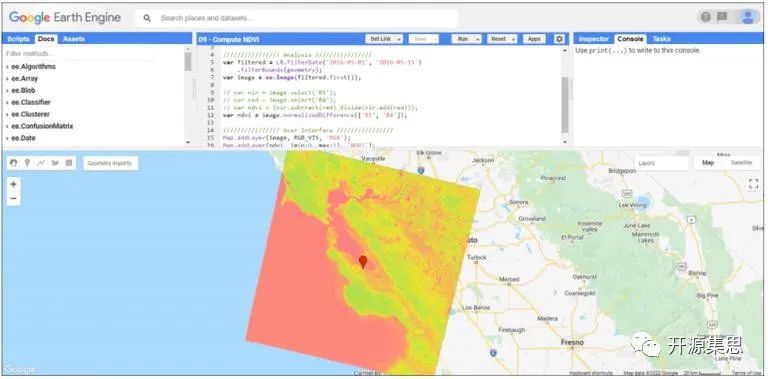Run the script with Run button
Viewport: 768px width, 379px height.
(x=462, y=39)
